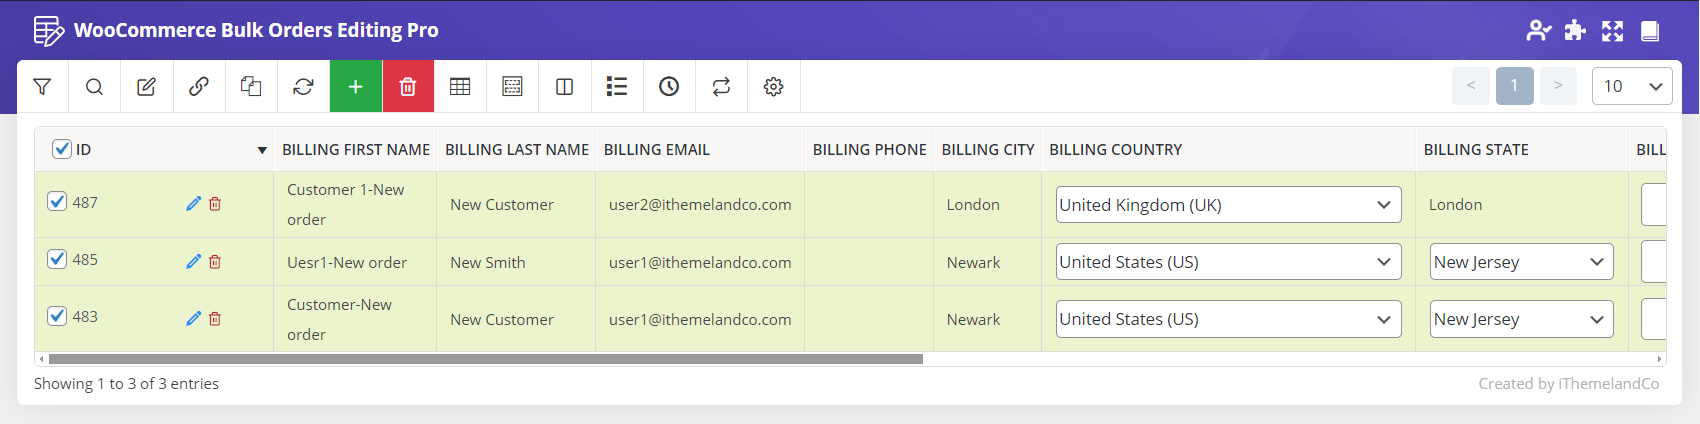Click the Billing City column header

[987, 150]
